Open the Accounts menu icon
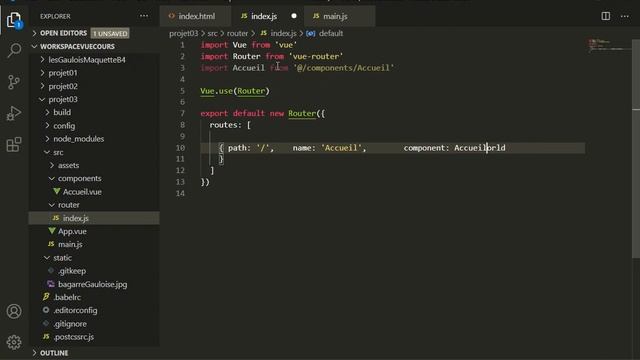 coord(14,311)
